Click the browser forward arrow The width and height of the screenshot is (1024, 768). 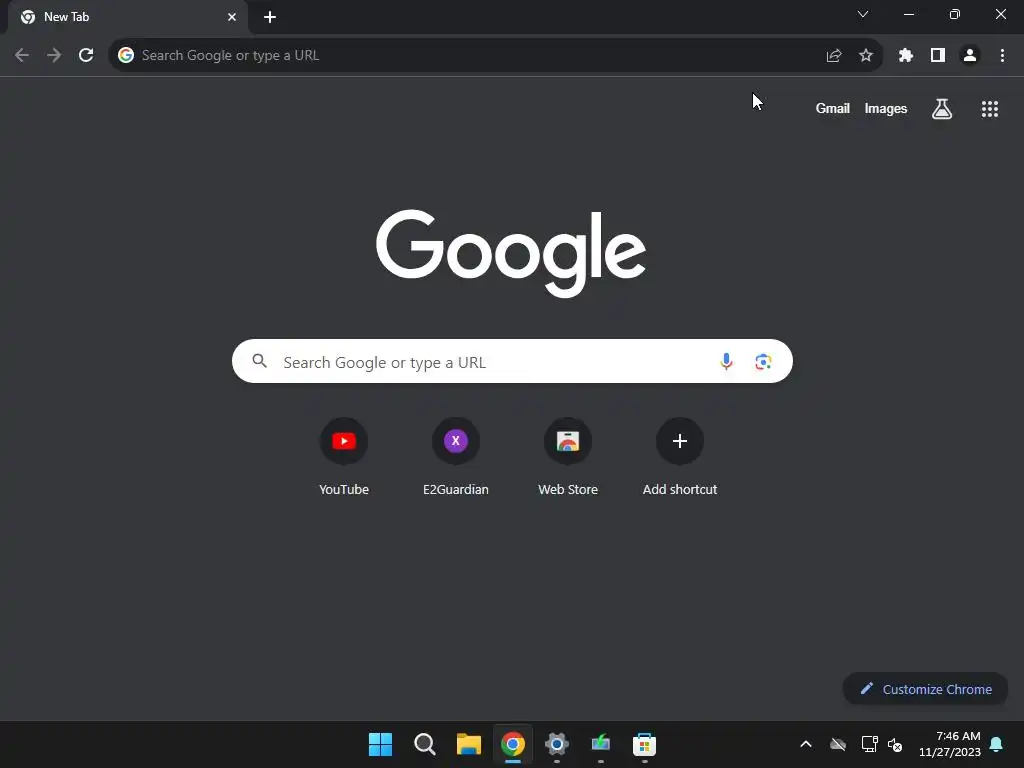[x=54, y=56]
